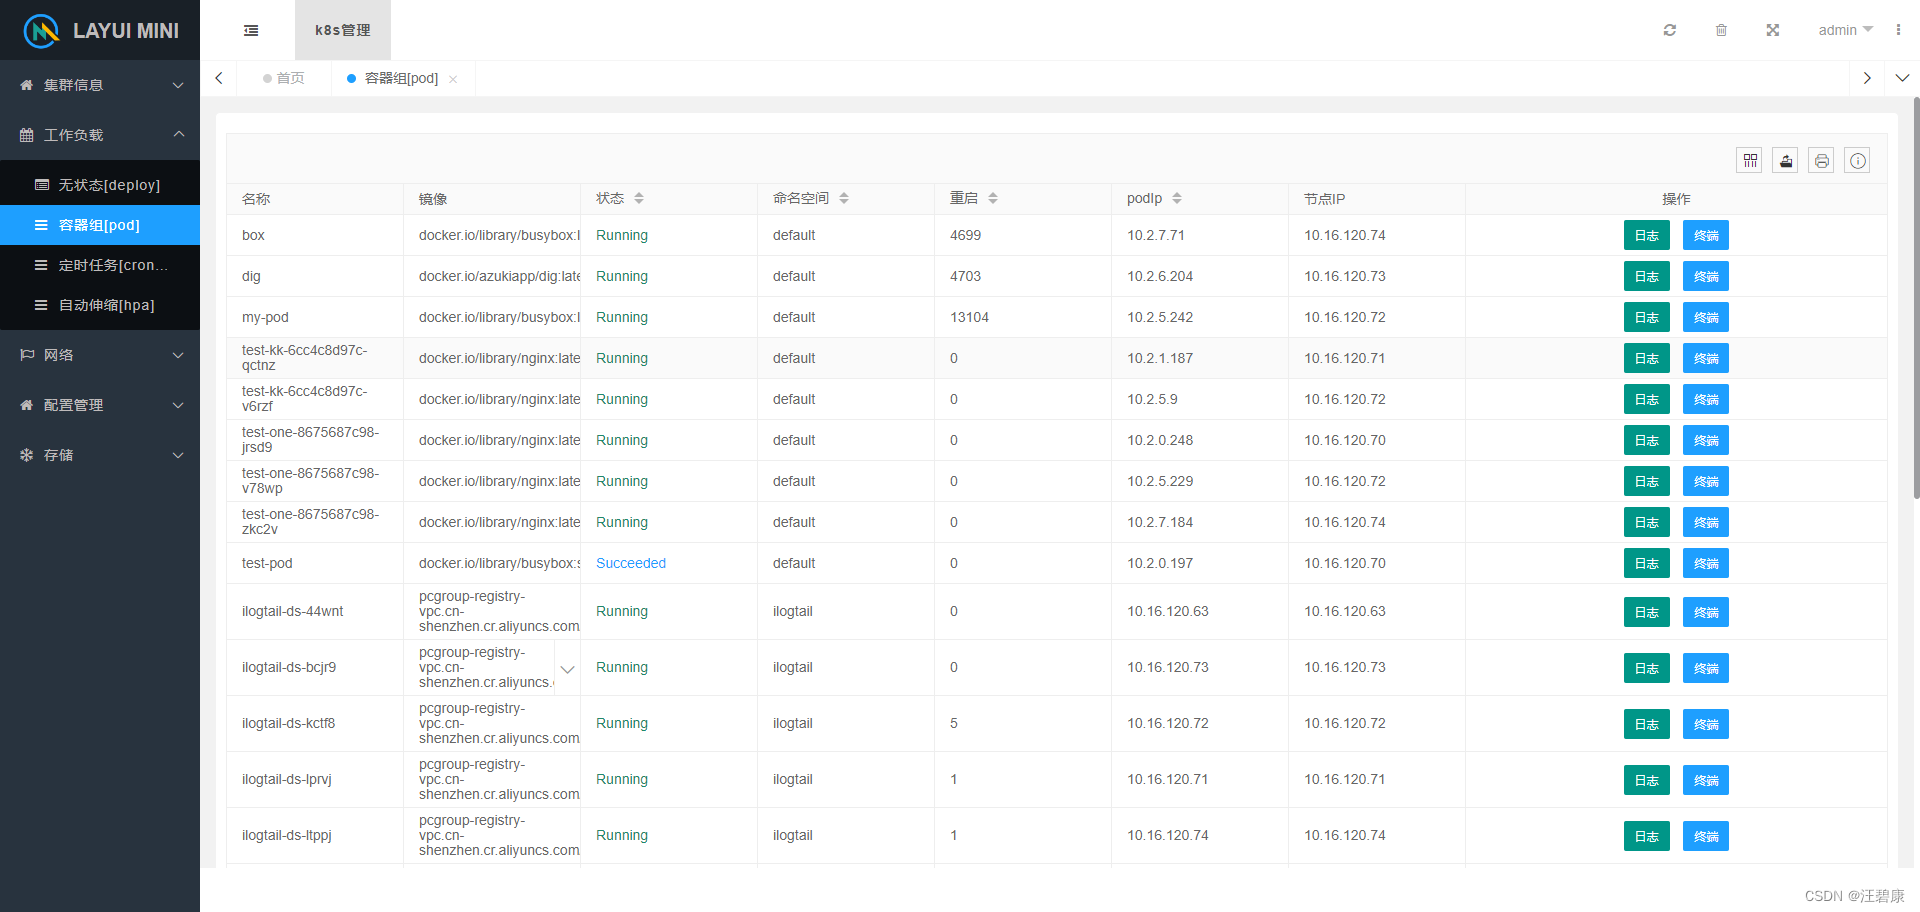Viewport: 1920px width, 912px height.
Task: View 日志 for pod my-pod
Action: click(1647, 318)
